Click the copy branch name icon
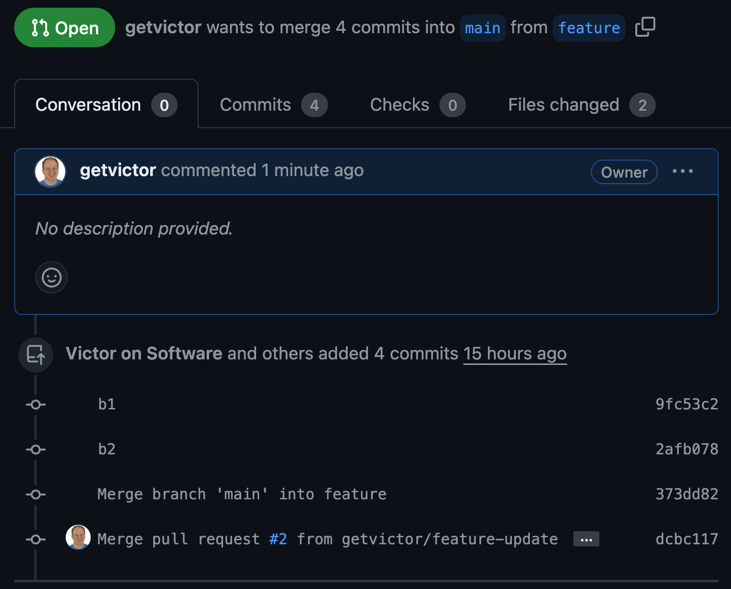This screenshot has width=731, height=589. click(x=645, y=27)
